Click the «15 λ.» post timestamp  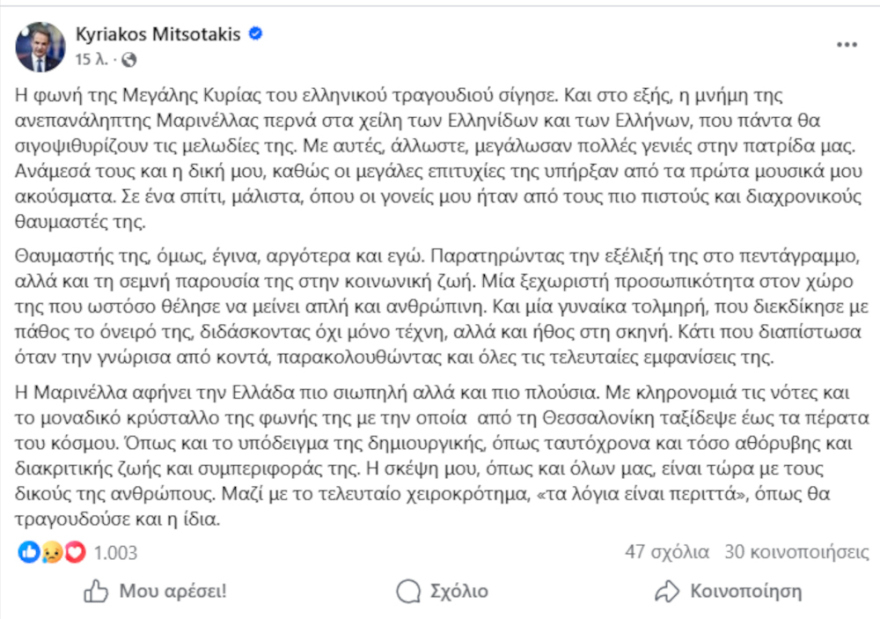[x=91, y=60]
